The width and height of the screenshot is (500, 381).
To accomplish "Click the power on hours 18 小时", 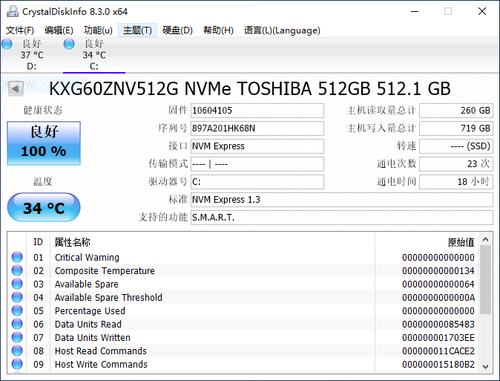I will (x=456, y=182).
